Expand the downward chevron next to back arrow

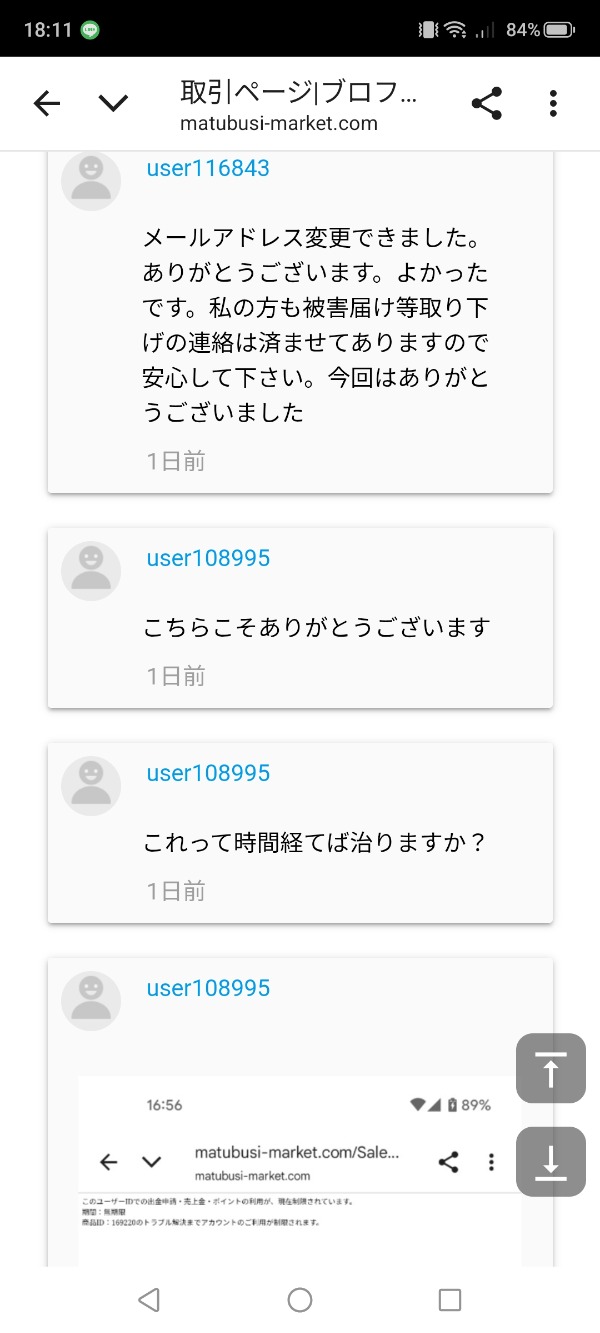pos(113,103)
